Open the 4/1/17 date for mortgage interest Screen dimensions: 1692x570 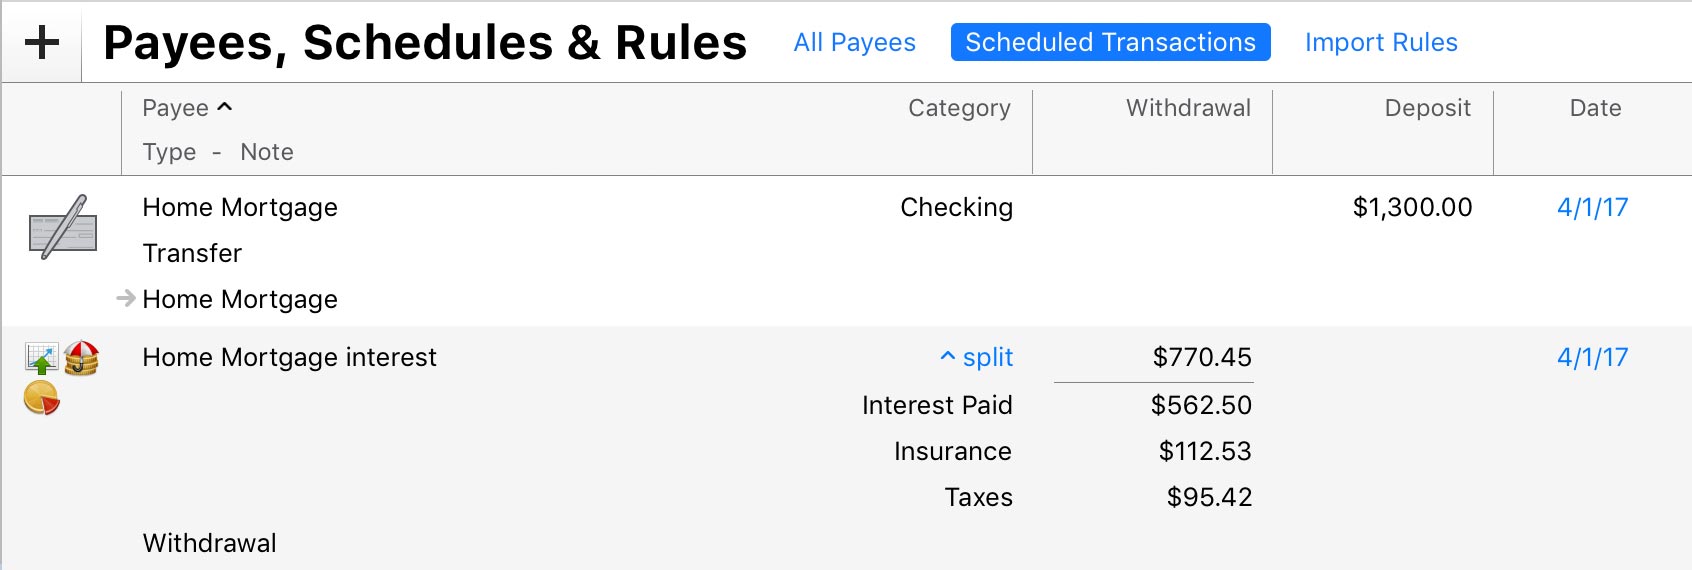[x=1592, y=357]
